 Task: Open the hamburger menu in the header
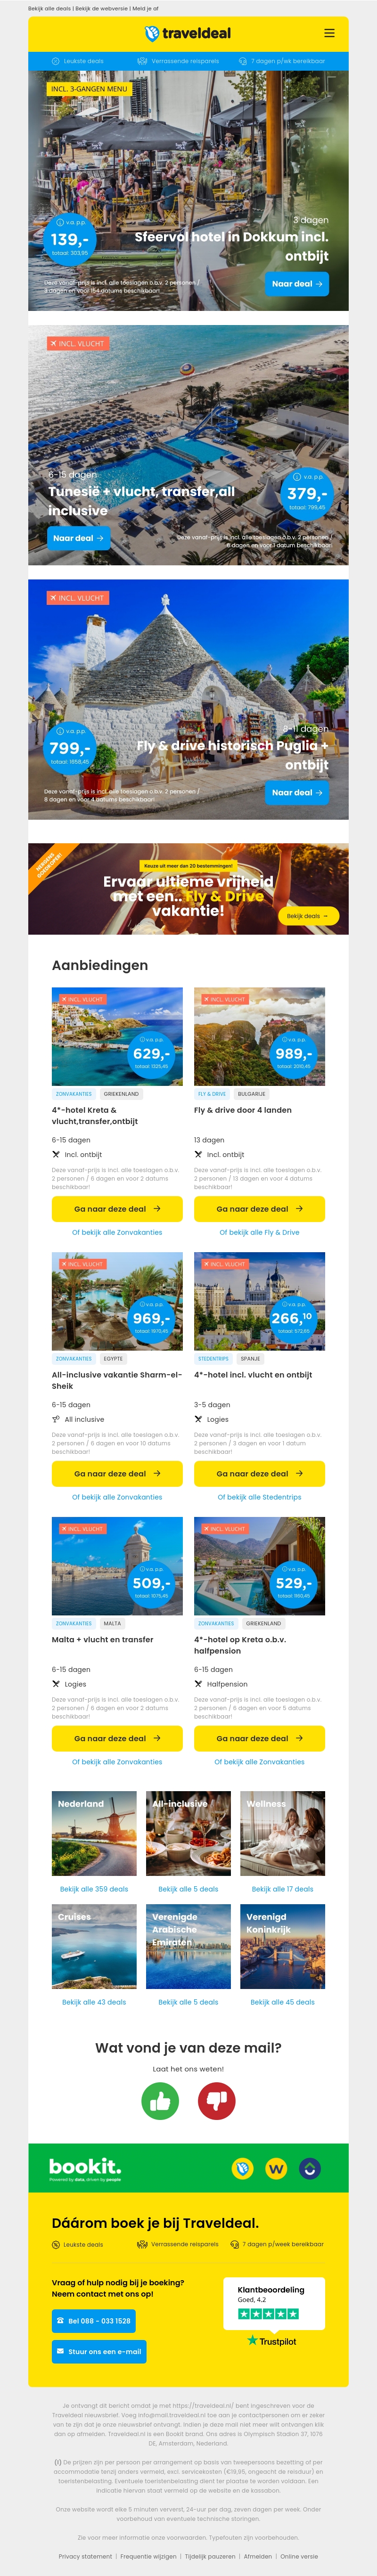pos(329,33)
